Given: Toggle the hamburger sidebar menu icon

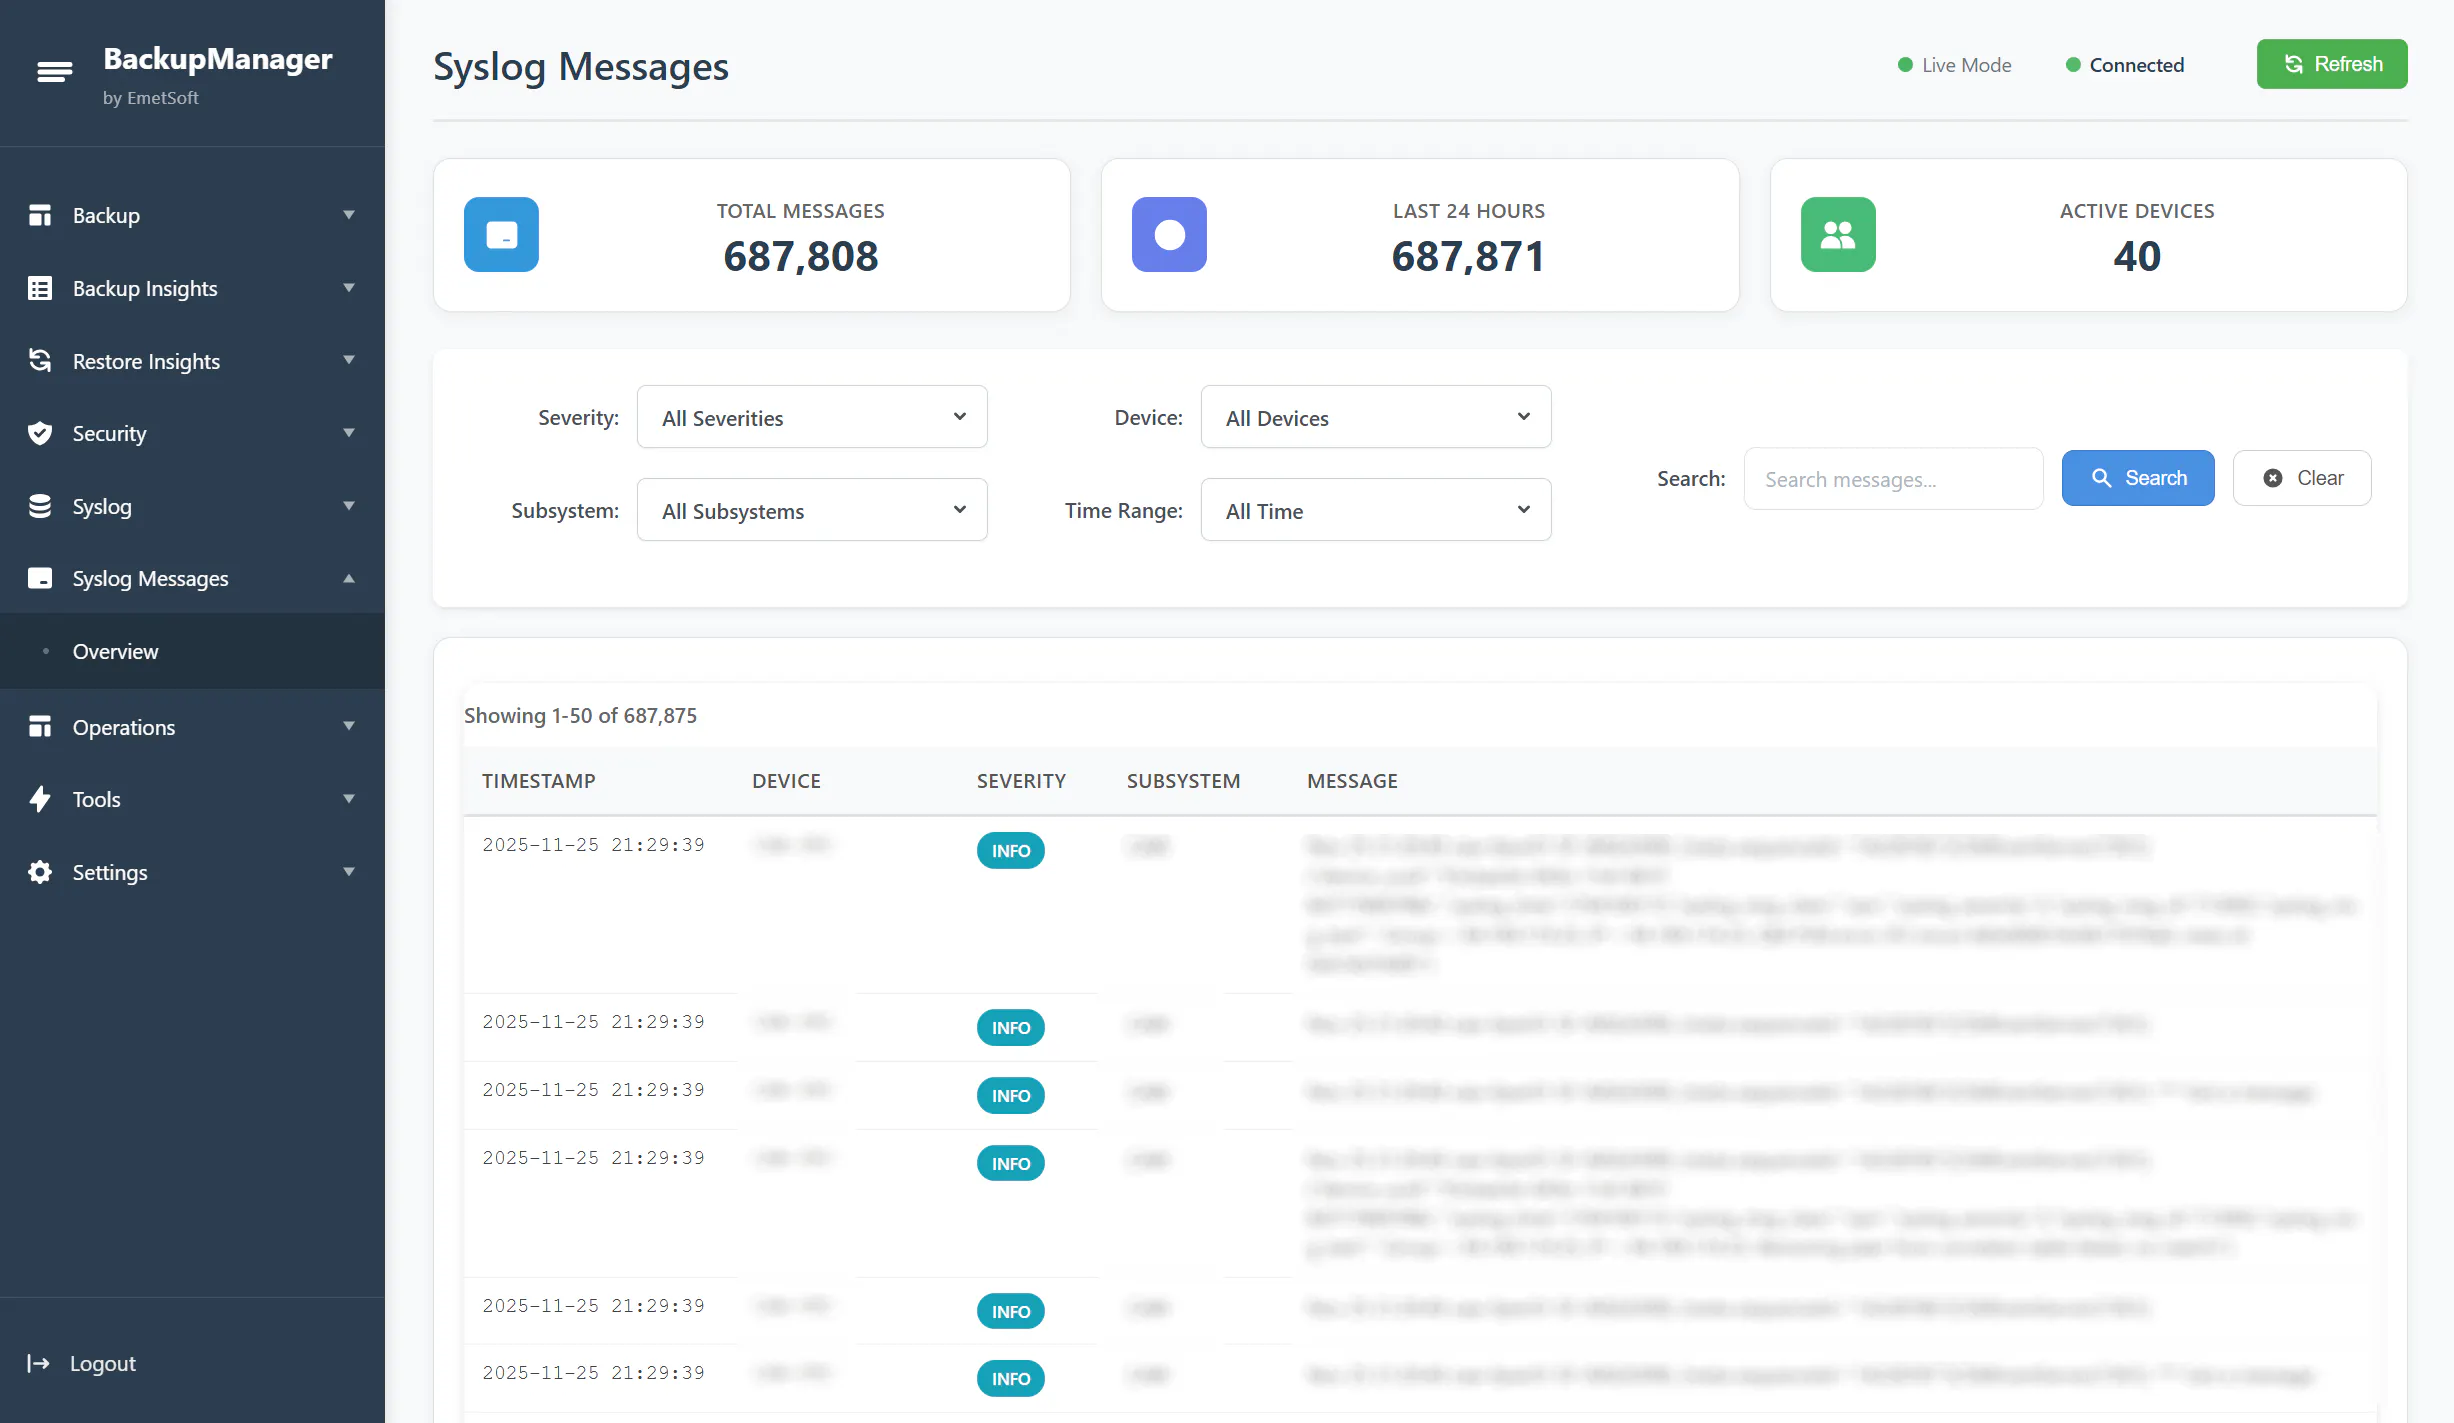Looking at the screenshot, I should (54, 72).
